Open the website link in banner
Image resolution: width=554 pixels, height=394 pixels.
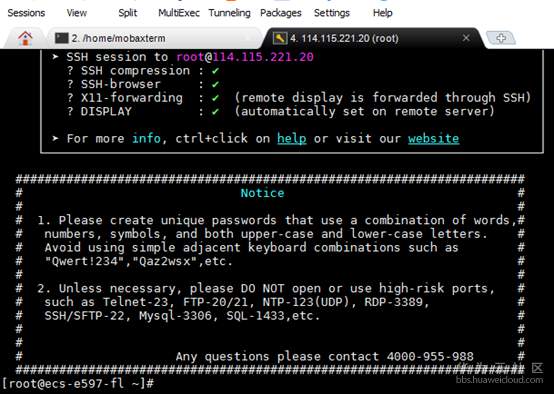(434, 139)
